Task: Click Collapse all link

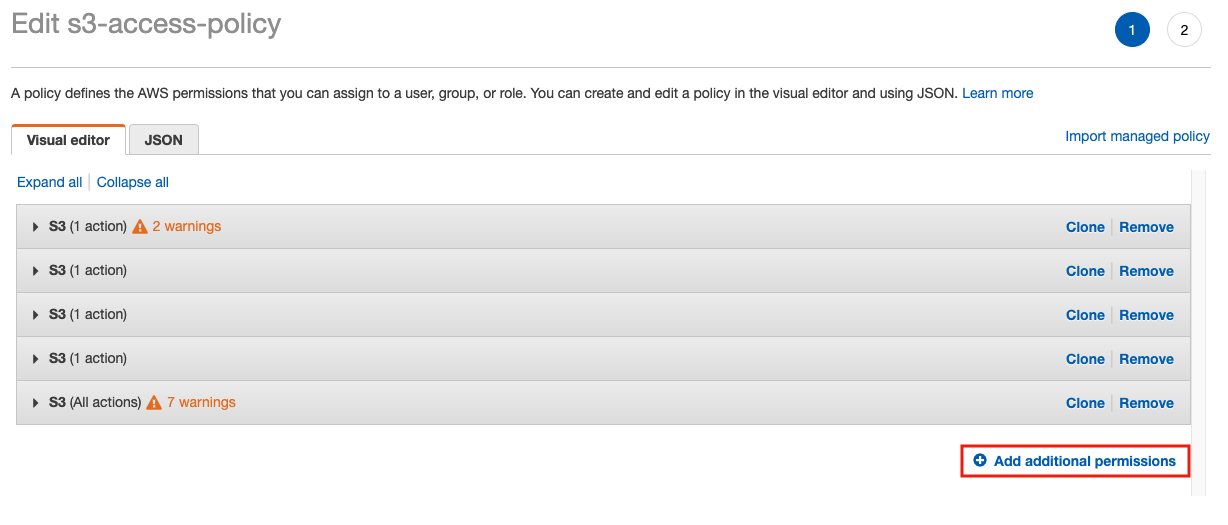Action: coord(133,182)
